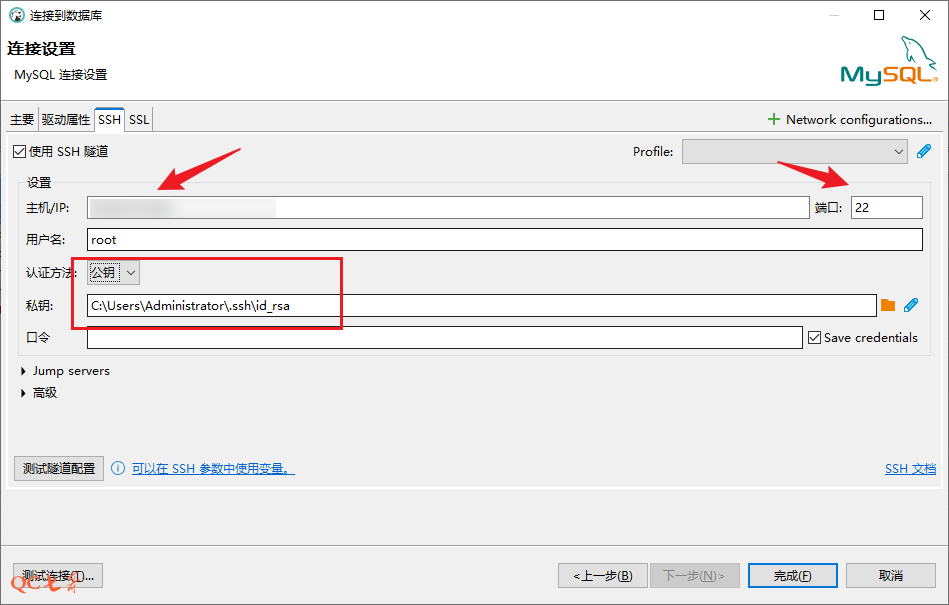Toggle the 使用 SSH 隧道 checkbox
The image size is (949, 605).
[x=19, y=152]
